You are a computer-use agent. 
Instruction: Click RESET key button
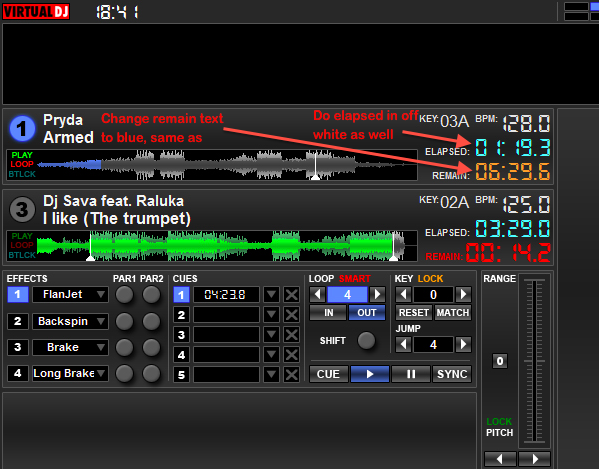pyautogui.click(x=414, y=313)
